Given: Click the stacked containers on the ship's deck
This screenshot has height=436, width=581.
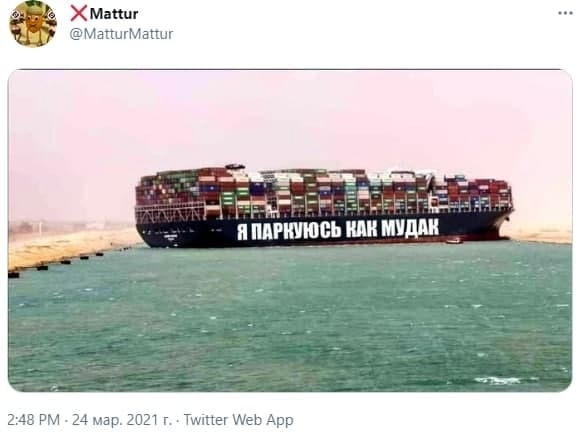Looking at the screenshot, I should click(x=323, y=193).
